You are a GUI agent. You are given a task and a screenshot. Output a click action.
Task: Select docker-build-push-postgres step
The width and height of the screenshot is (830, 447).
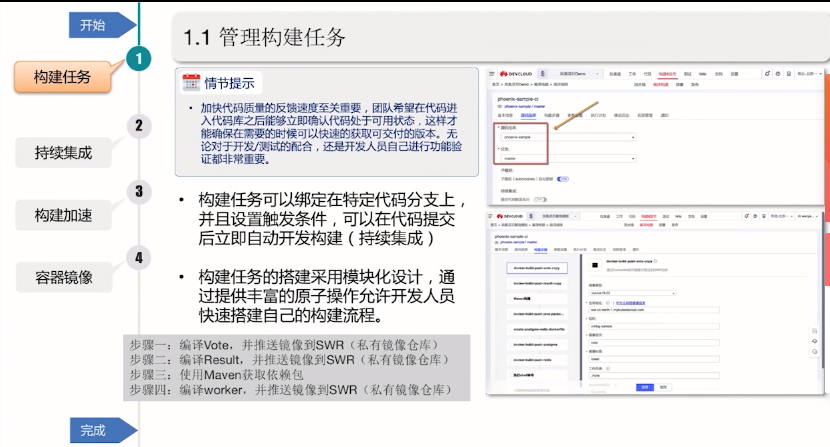(537, 345)
